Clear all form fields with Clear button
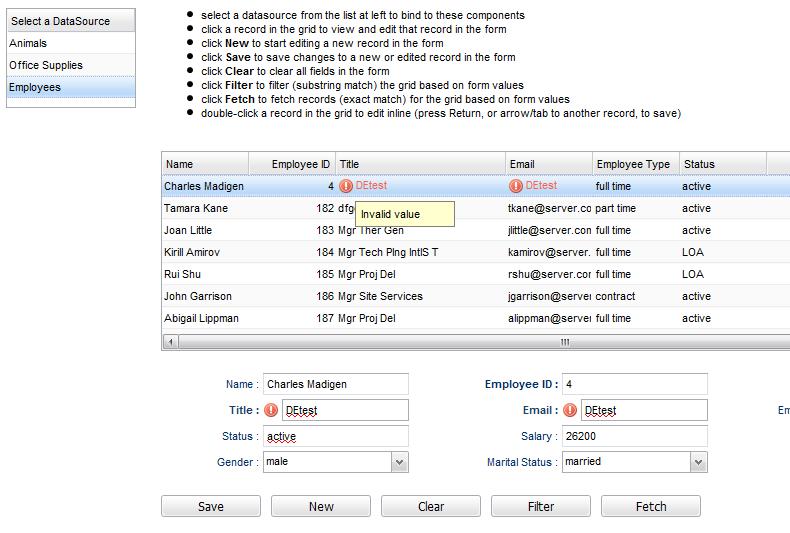 (x=431, y=506)
